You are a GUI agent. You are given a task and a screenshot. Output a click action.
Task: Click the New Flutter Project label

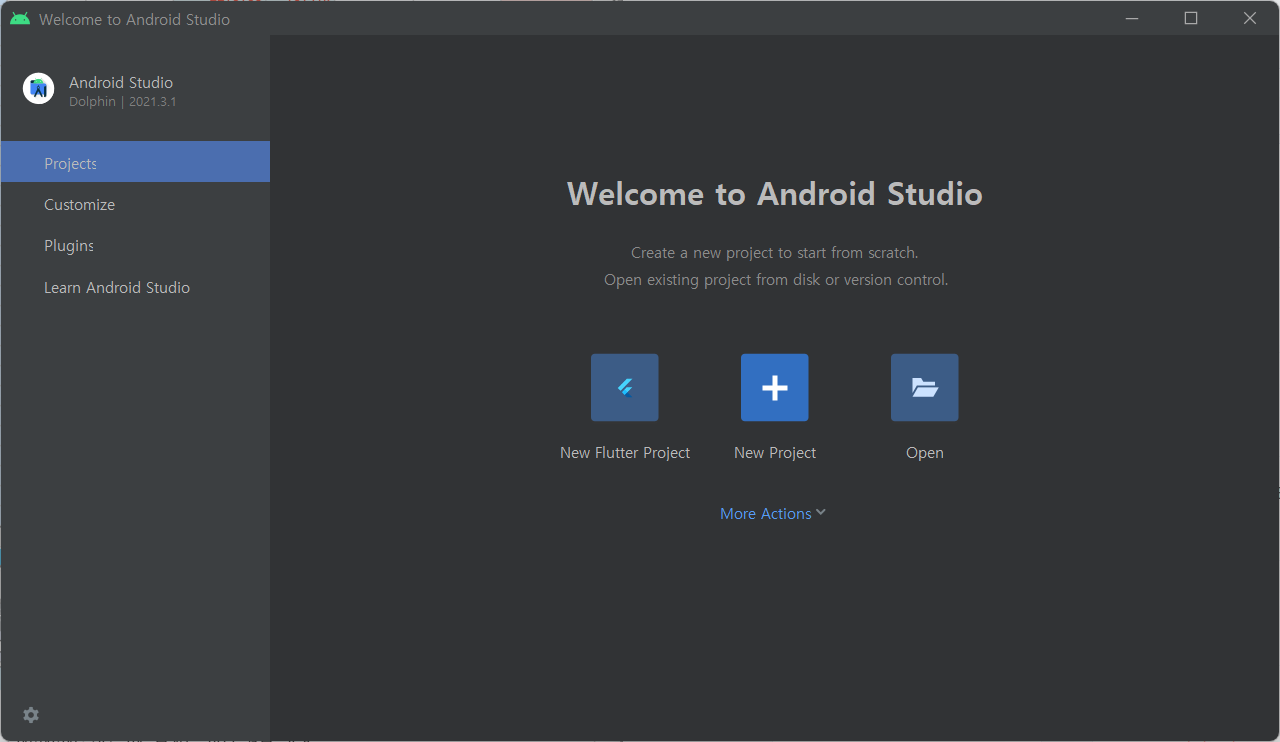tap(625, 453)
